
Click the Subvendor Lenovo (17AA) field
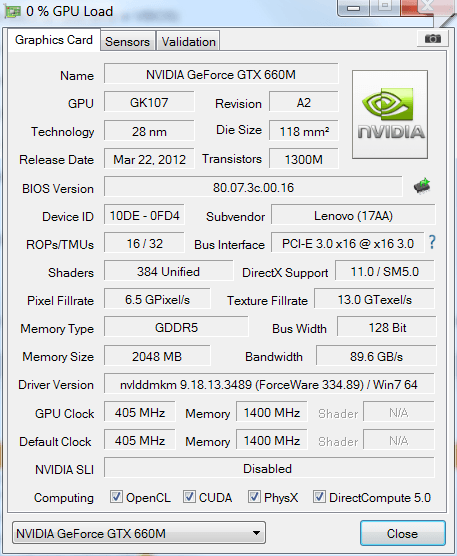point(353,215)
